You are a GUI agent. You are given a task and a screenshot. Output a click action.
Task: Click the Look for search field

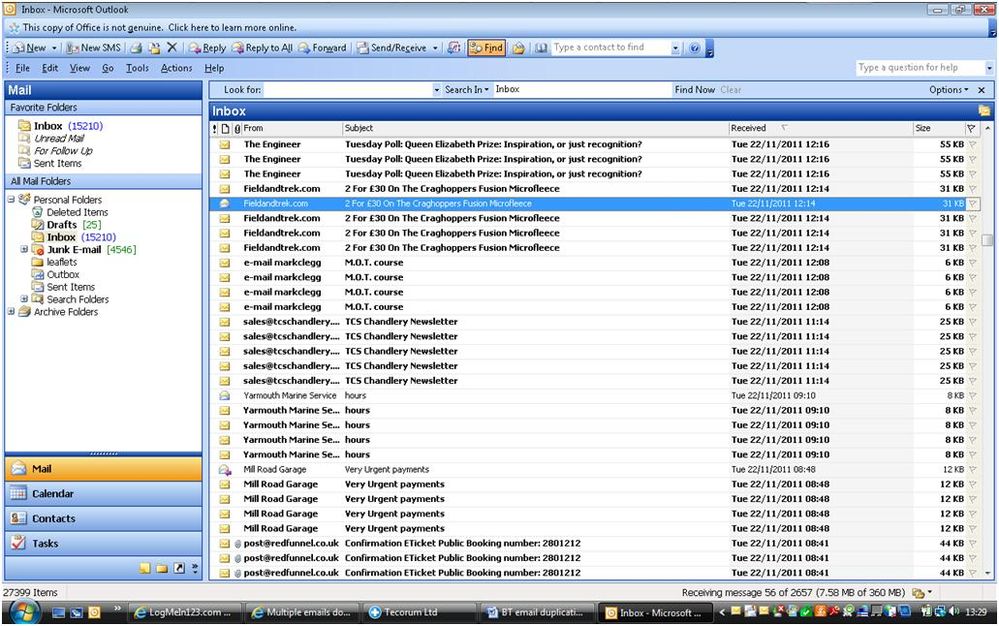(x=349, y=90)
